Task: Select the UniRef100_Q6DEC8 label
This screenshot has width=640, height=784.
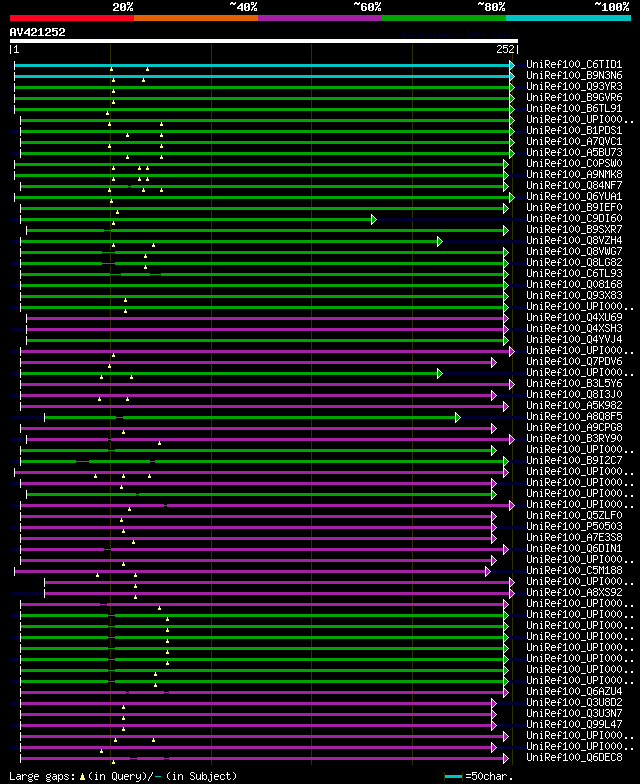Action: [x=574, y=758]
